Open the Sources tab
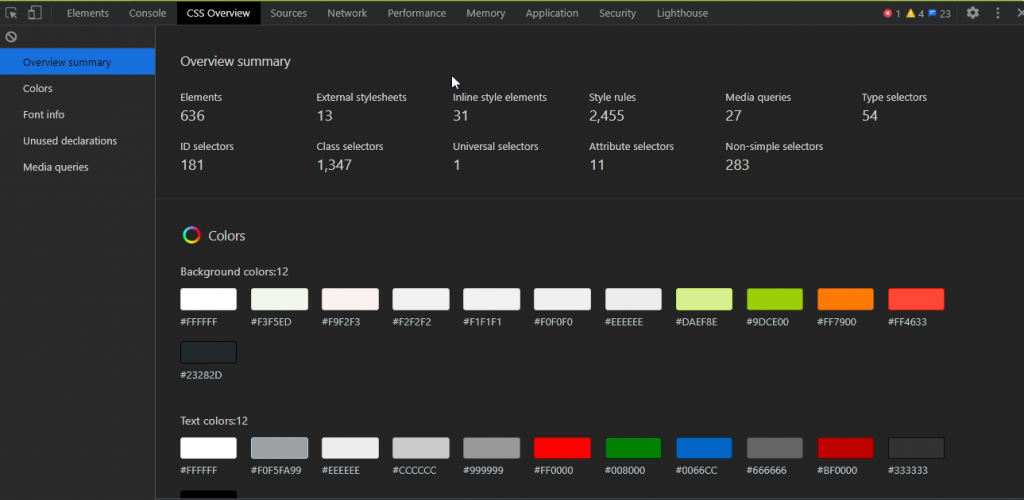 click(289, 13)
